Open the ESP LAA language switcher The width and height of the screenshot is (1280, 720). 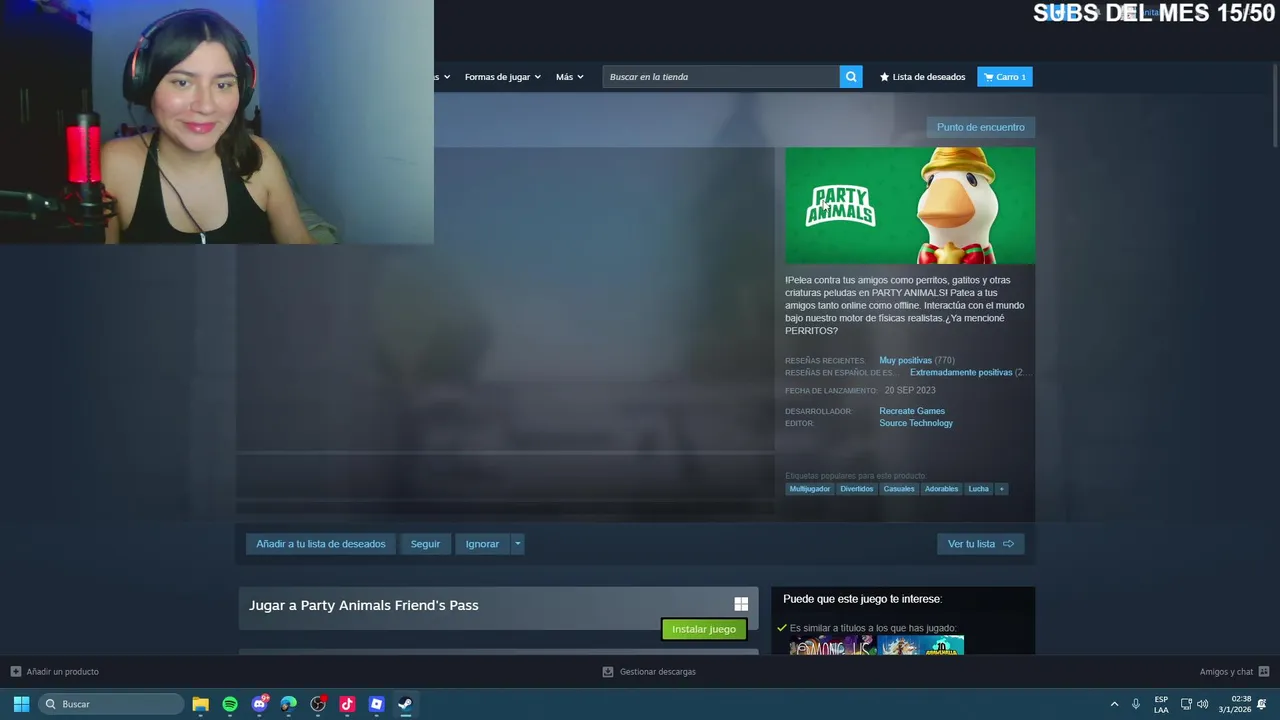point(1161,704)
